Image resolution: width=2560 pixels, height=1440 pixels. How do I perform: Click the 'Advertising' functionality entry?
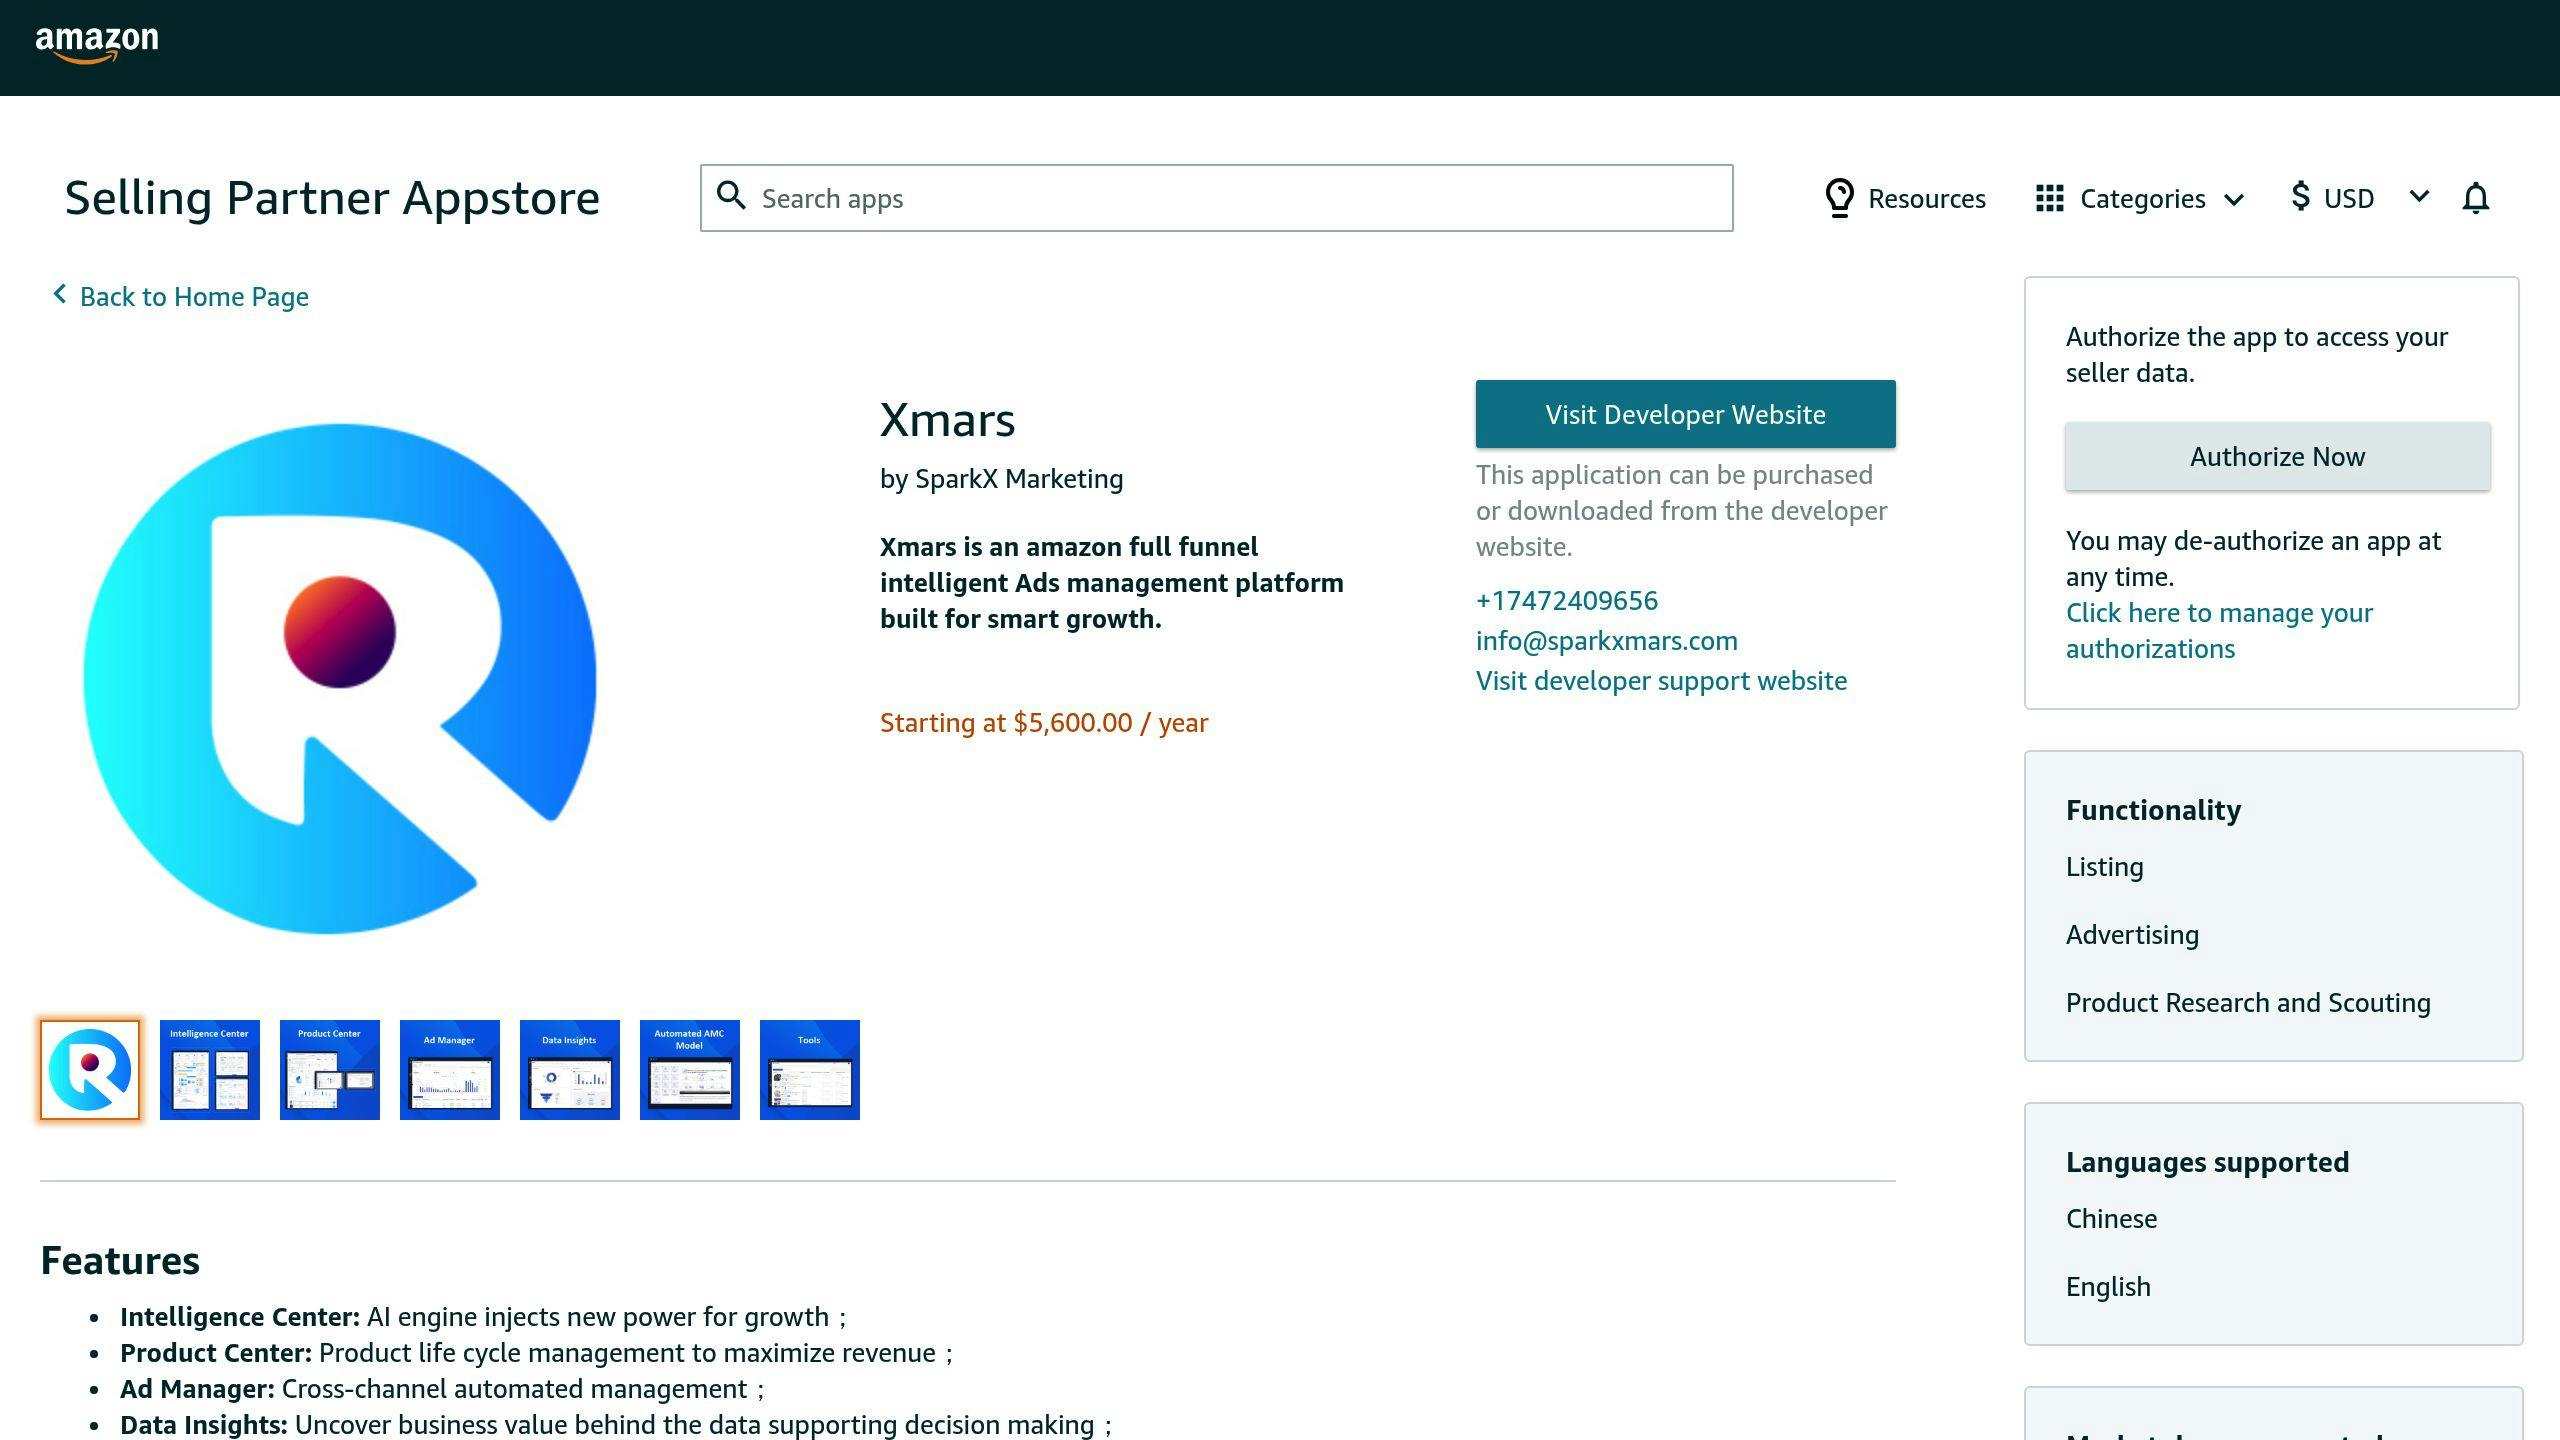pos(2132,935)
